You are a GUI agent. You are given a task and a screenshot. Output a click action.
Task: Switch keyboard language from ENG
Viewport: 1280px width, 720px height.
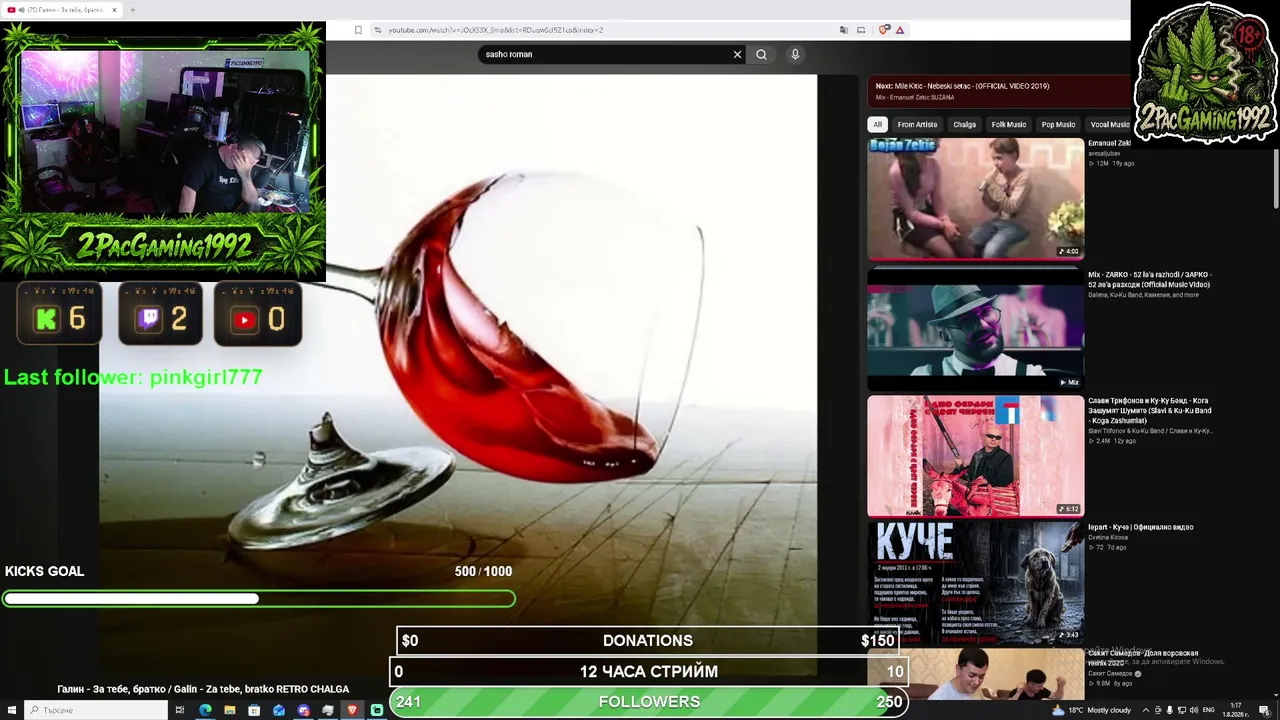[x=1208, y=710]
